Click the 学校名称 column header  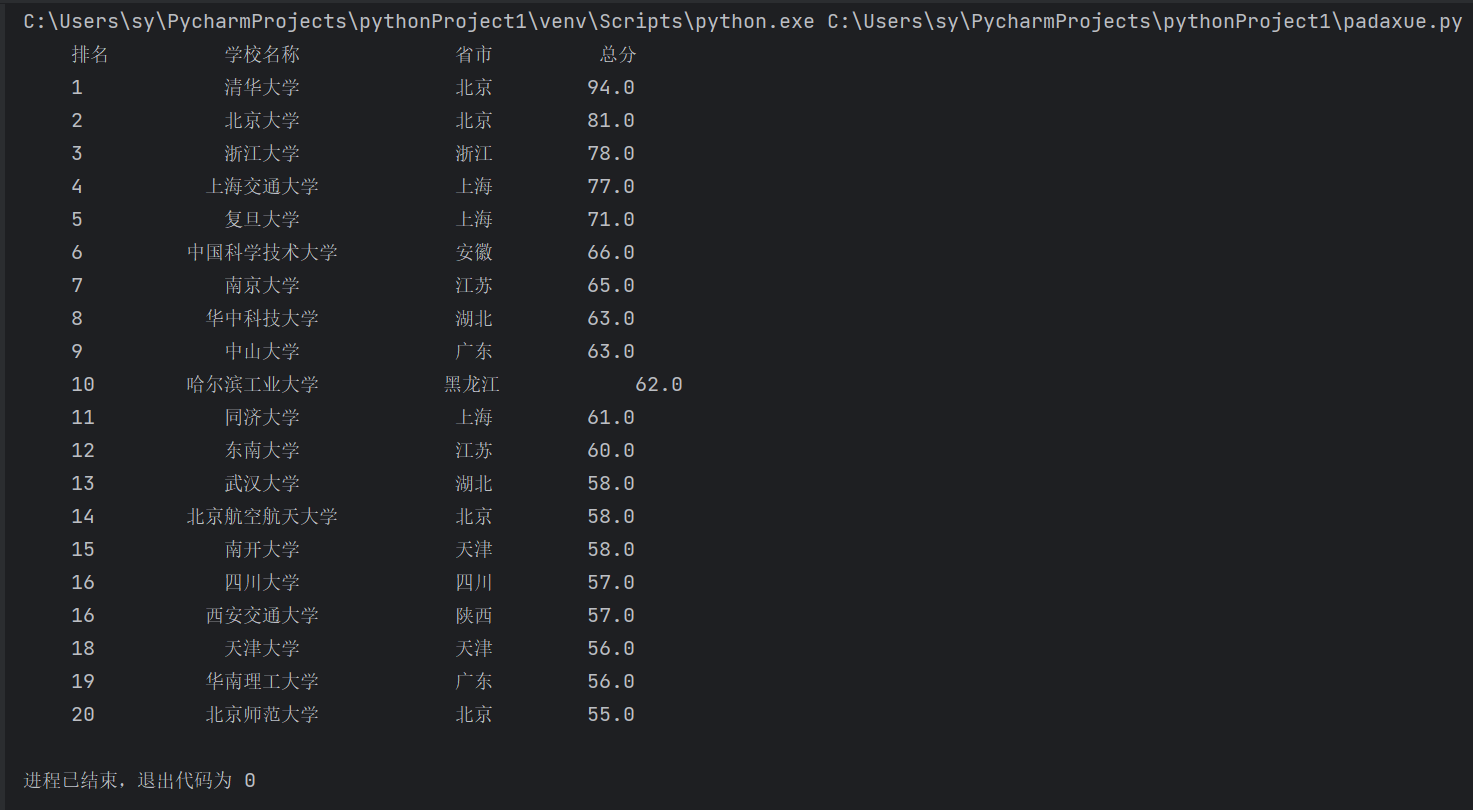point(262,55)
